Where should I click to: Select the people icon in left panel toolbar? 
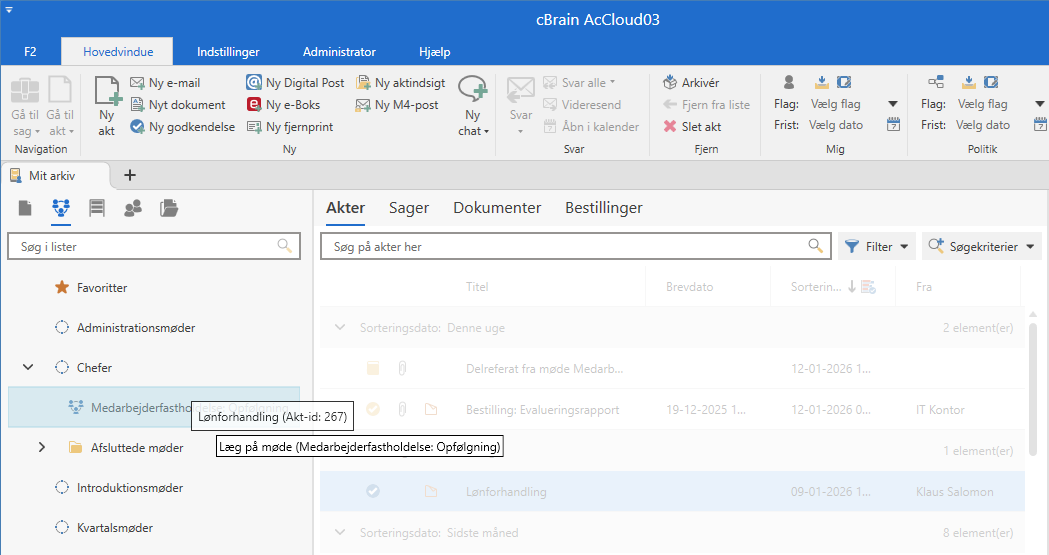pyautogui.click(x=133, y=209)
